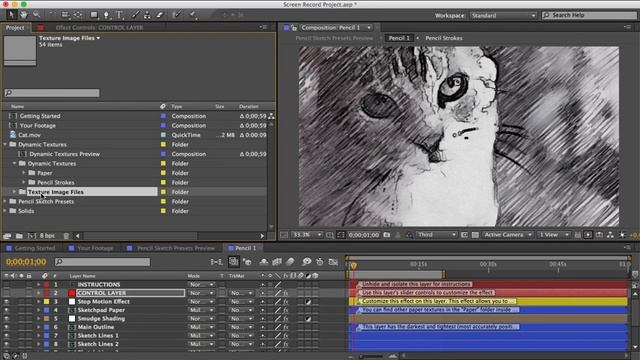640x360 pixels.
Task: Click the trash icon in Project panel
Action: click(66, 236)
